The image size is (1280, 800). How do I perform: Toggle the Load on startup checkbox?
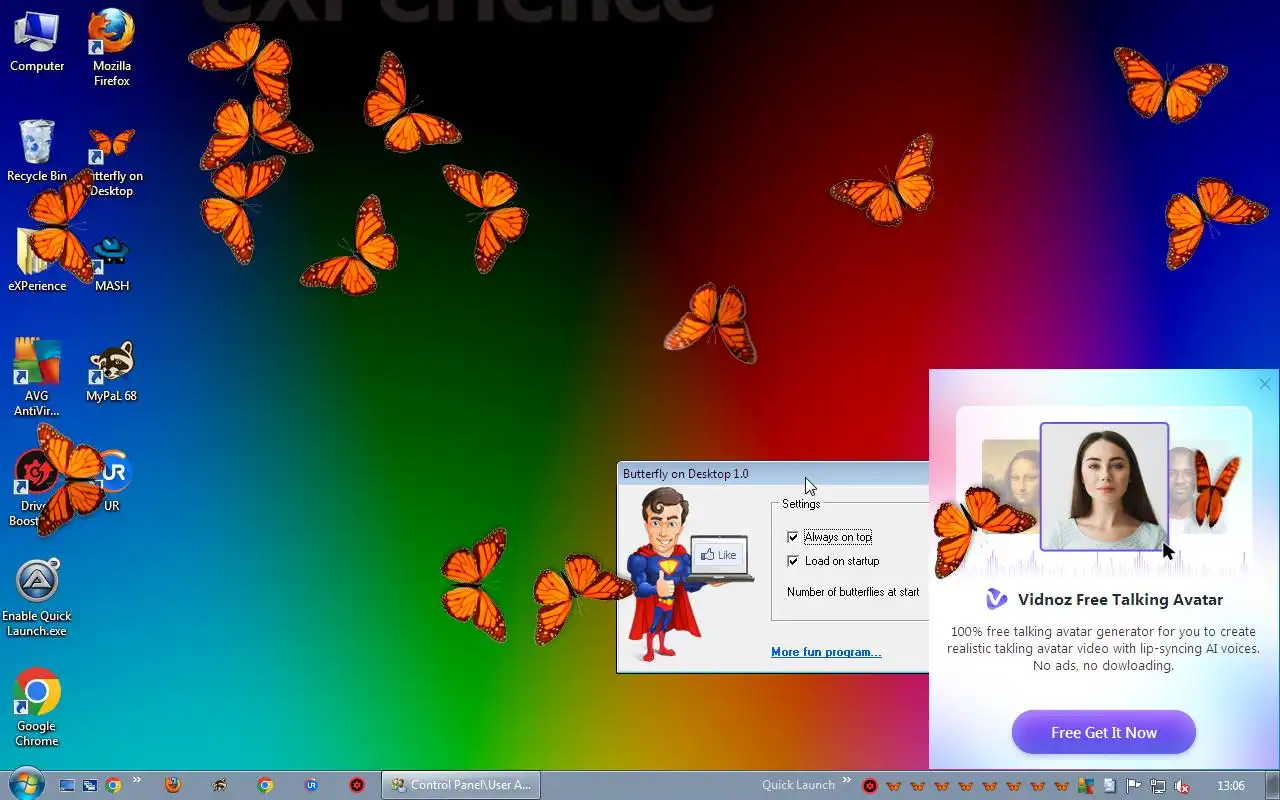[793, 561]
